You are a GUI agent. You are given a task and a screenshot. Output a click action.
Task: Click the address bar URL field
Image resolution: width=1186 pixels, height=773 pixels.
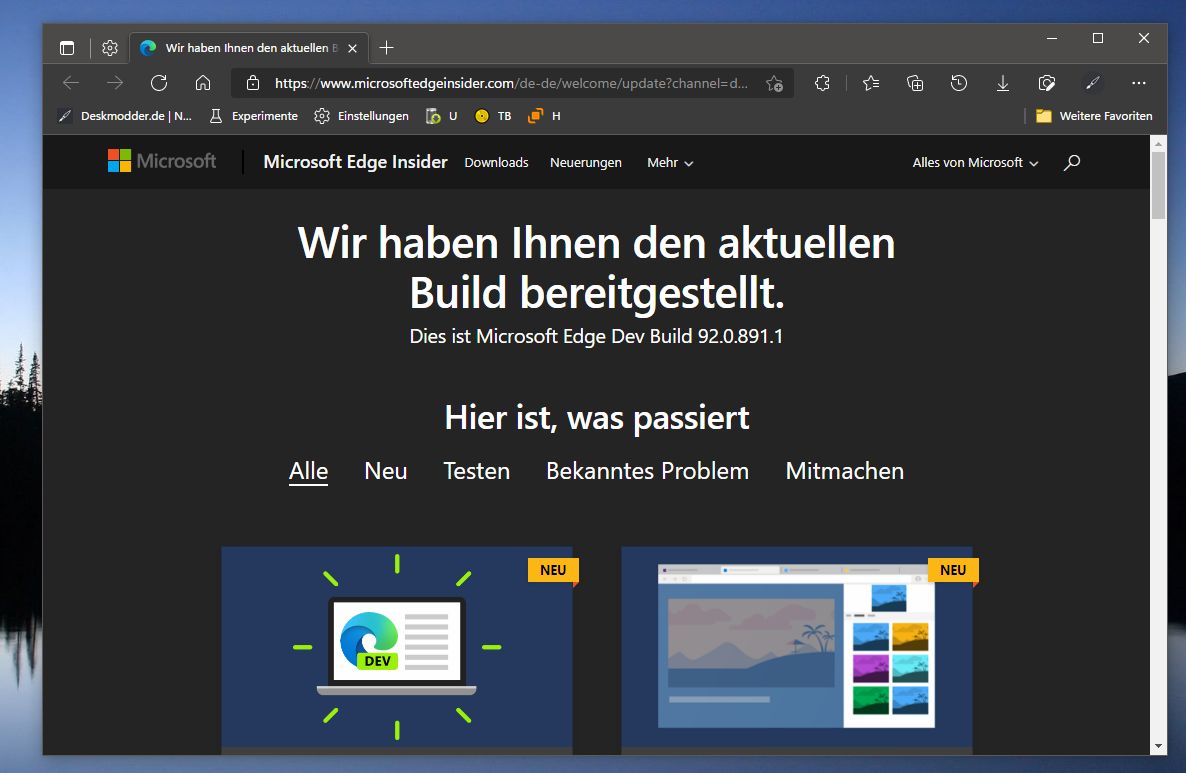tap(511, 83)
